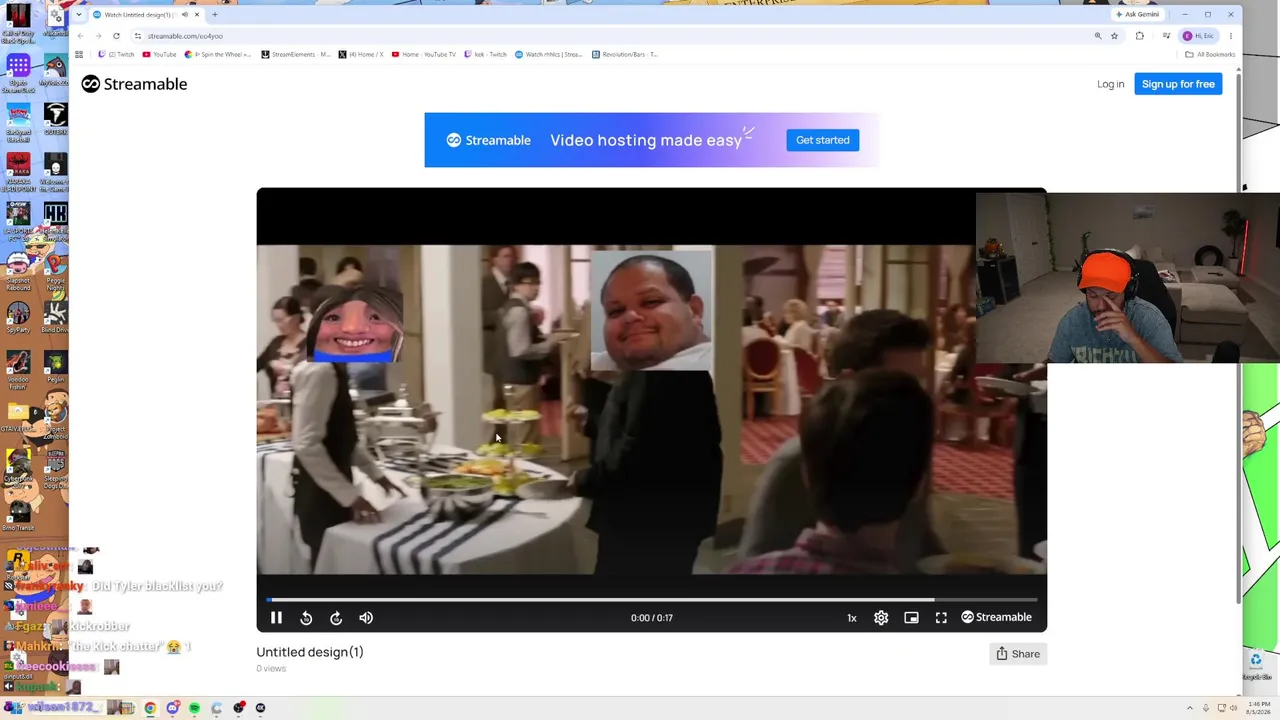Click the video progress bar
The width and height of the screenshot is (1280, 720).
(652, 600)
